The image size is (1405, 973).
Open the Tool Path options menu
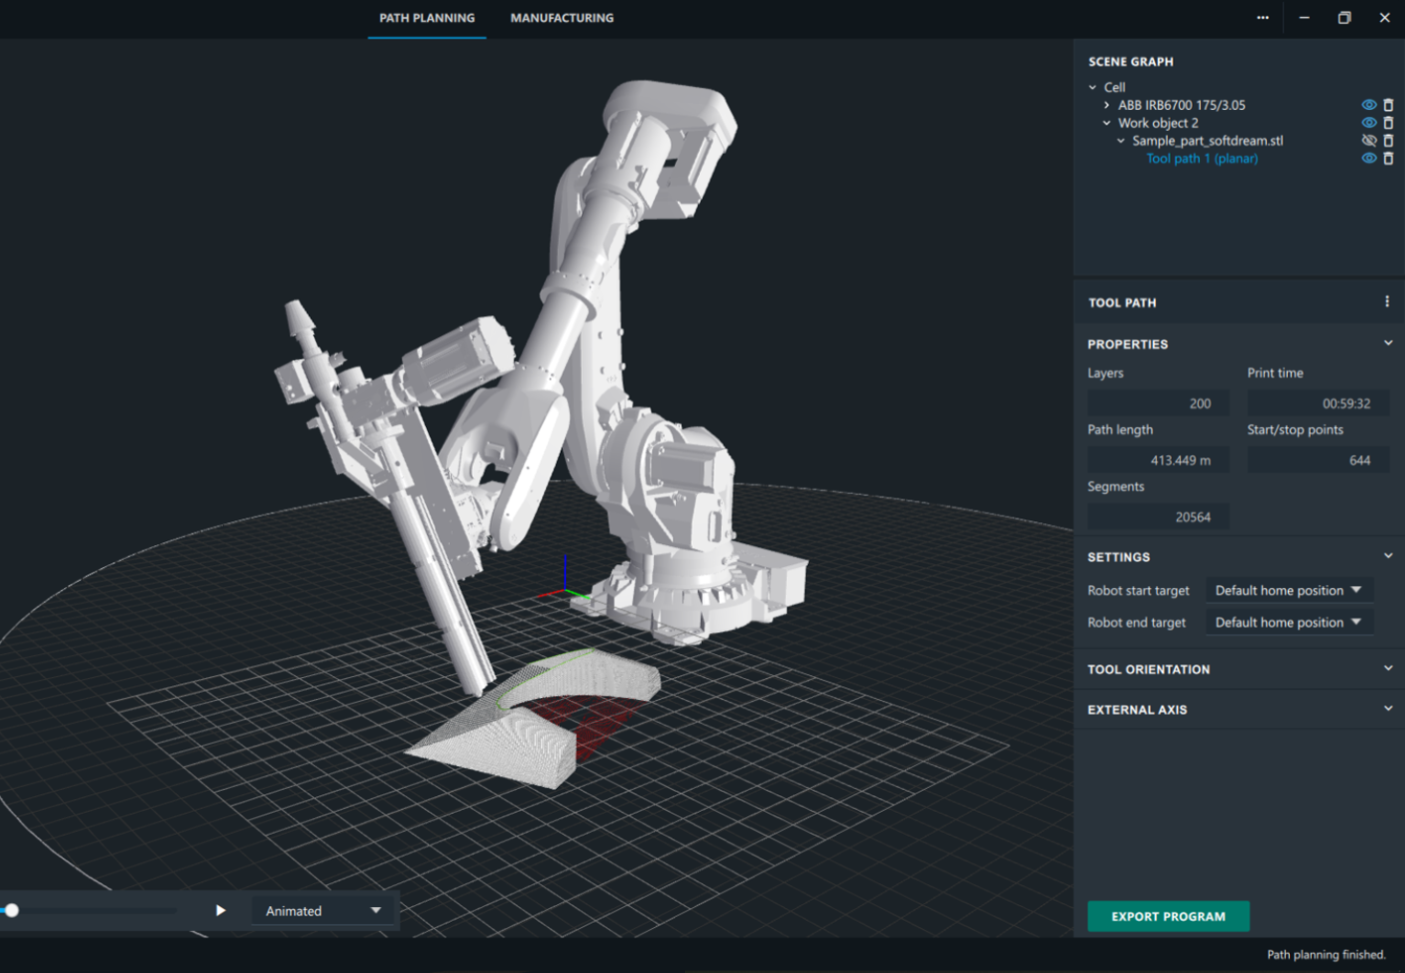click(x=1386, y=300)
